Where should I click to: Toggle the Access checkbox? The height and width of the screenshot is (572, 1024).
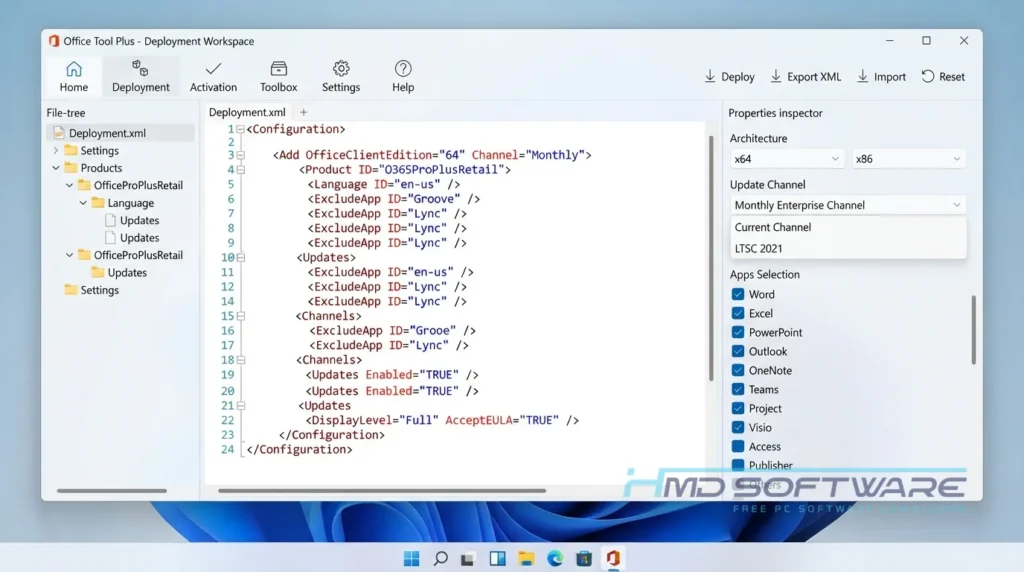click(738, 447)
